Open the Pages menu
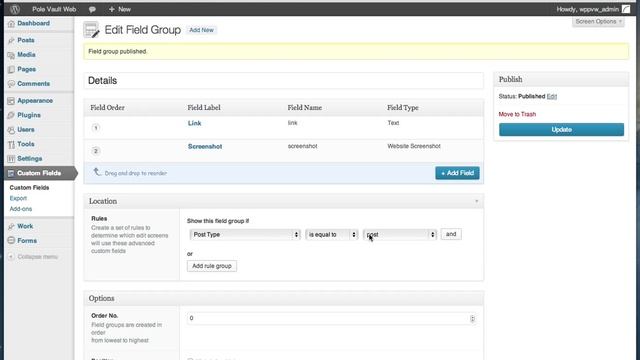 pos(27,69)
